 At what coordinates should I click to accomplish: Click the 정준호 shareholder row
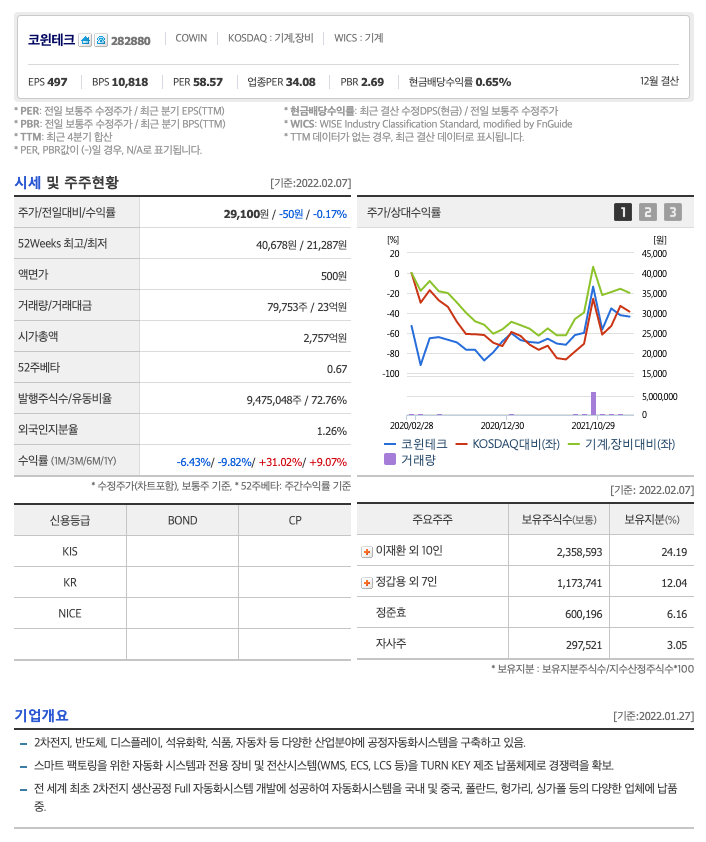(x=525, y=613)
